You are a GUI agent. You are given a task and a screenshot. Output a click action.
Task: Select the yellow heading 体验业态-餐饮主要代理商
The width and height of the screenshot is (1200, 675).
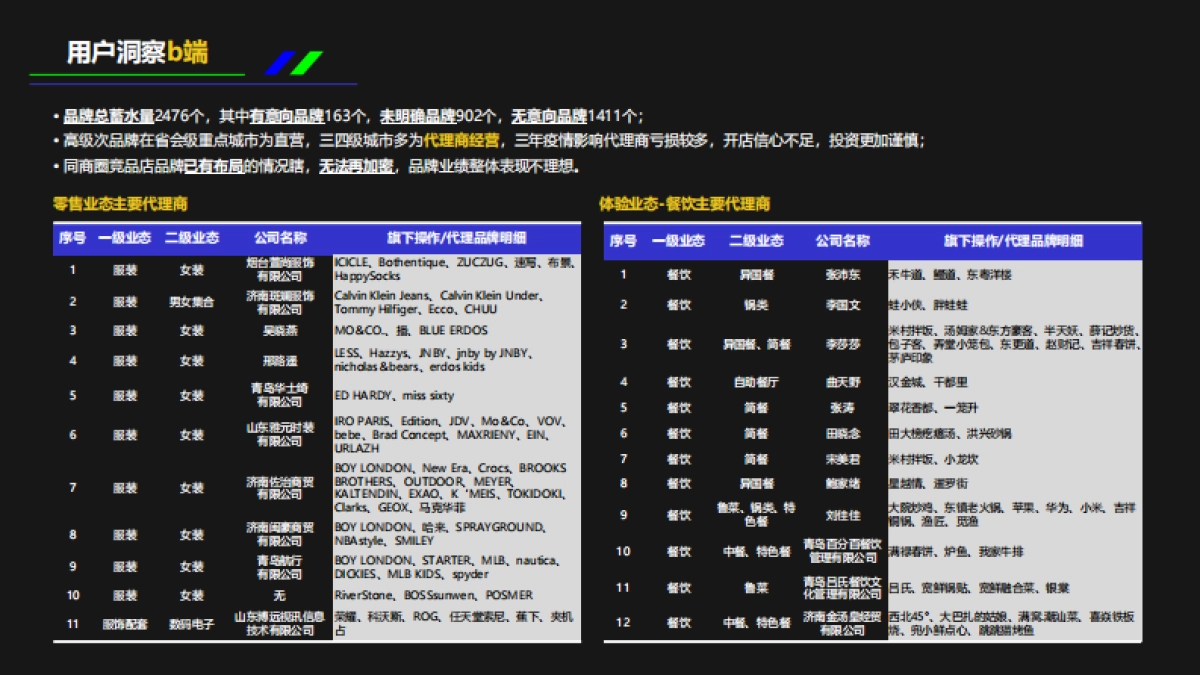[688, 203]
